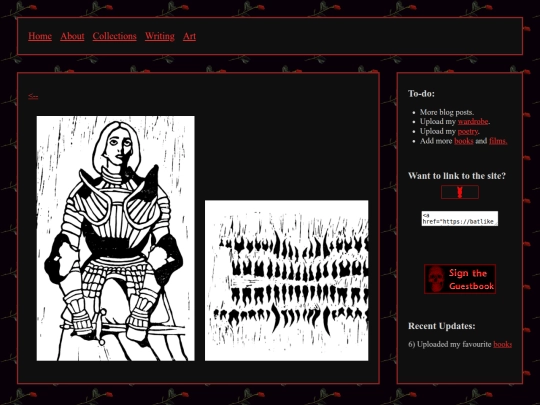Open the books link in To-do list
Screen dimensions: 540x405
pyautogui.click(x=464, y=141)
